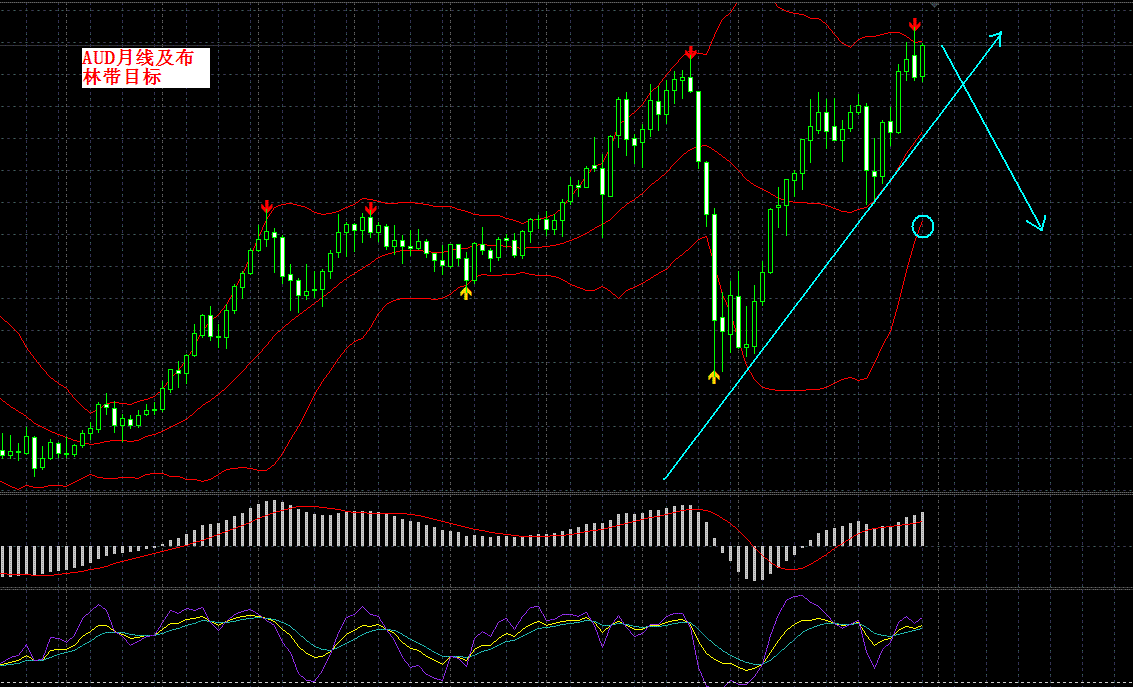This screenshot has height=687, width=1133.
Task: Click the second red down arrow from the left
Action: coord(371,209)
